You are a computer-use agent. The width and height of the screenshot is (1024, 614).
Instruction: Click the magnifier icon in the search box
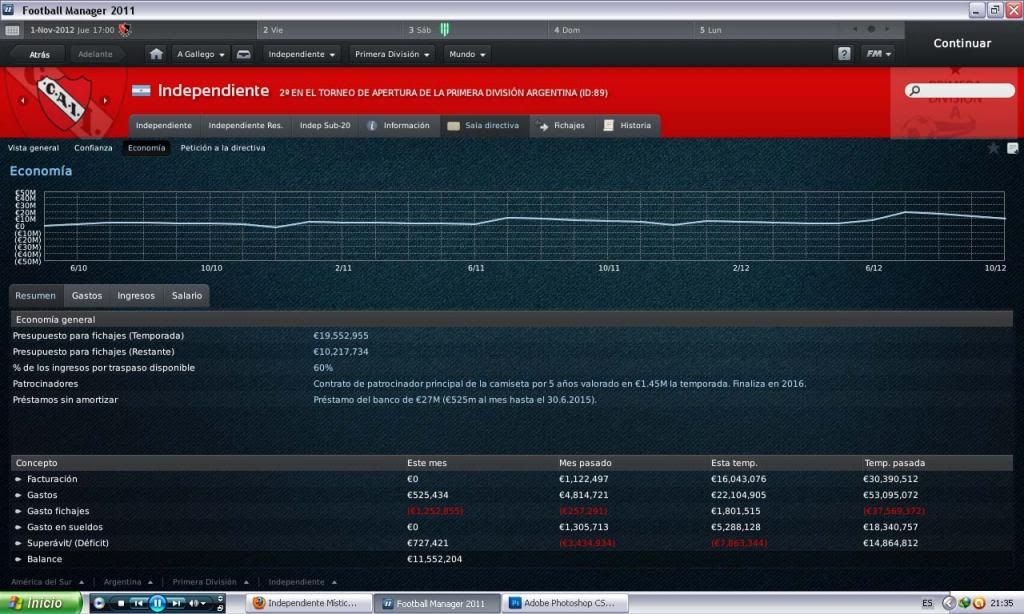point(915,90)
